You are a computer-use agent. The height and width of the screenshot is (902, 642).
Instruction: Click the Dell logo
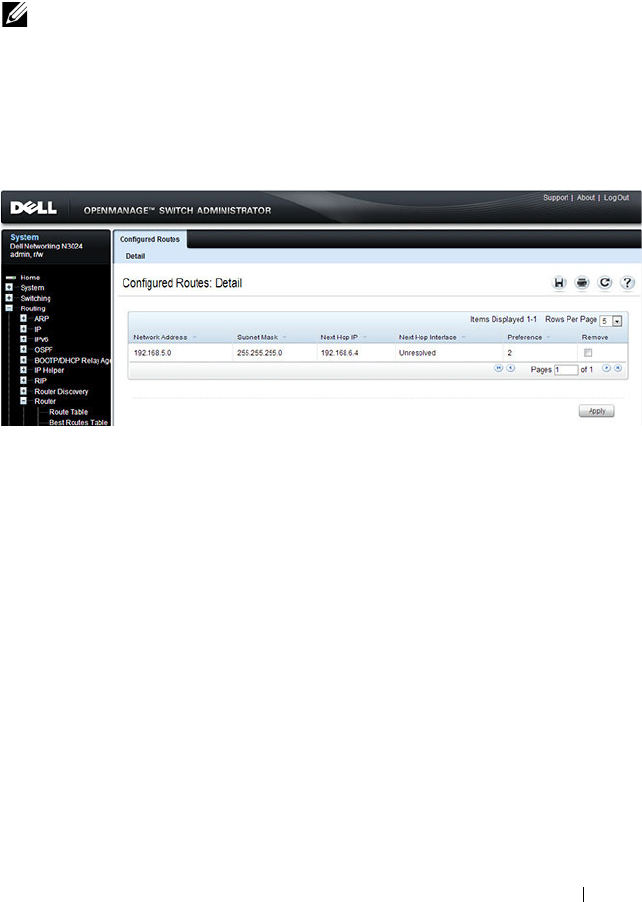33,208
